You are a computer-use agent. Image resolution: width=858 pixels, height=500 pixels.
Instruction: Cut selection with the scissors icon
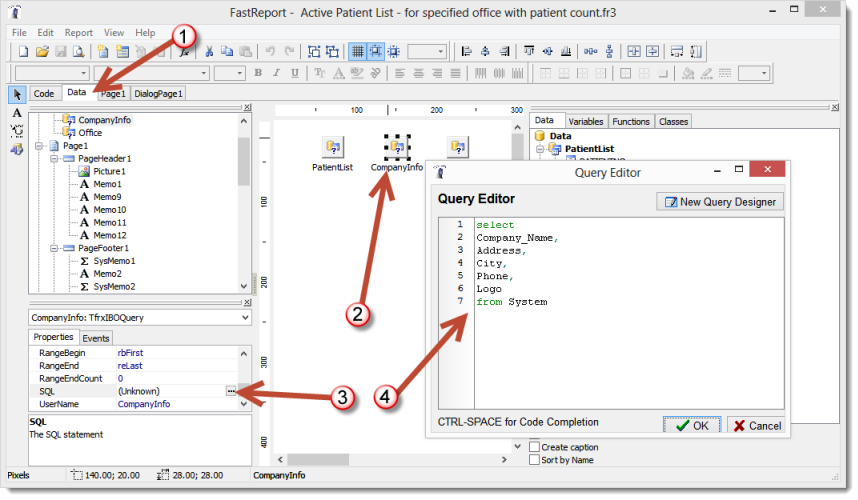[208, 51]
